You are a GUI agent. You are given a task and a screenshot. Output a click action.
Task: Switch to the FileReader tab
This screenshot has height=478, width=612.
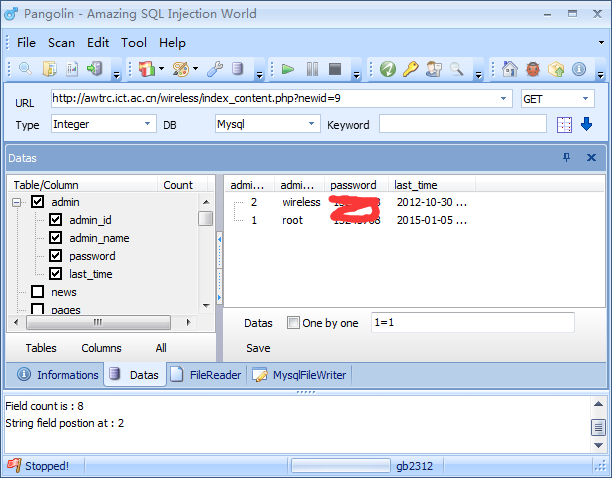coord(206,375)
